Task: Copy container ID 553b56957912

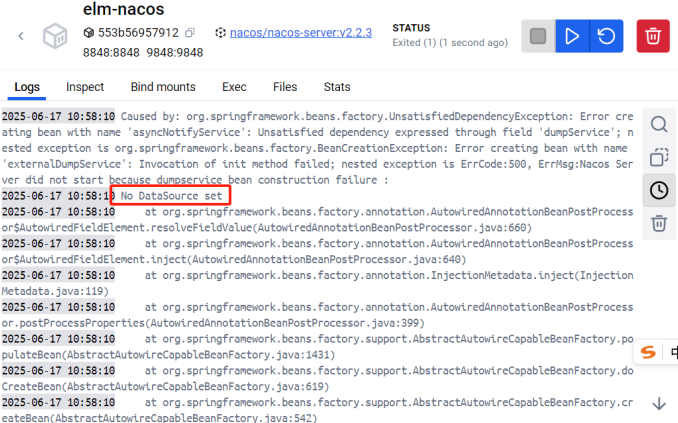Action: 190,32
